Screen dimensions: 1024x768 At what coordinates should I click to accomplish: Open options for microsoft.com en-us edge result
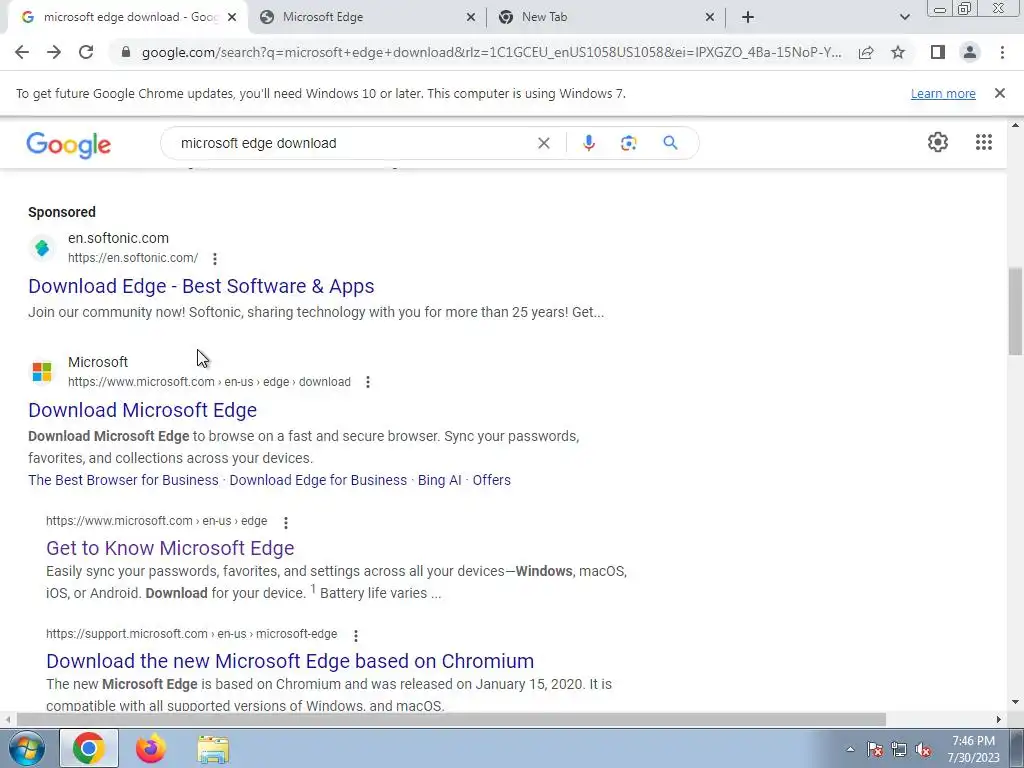click(x=285, y=522)
